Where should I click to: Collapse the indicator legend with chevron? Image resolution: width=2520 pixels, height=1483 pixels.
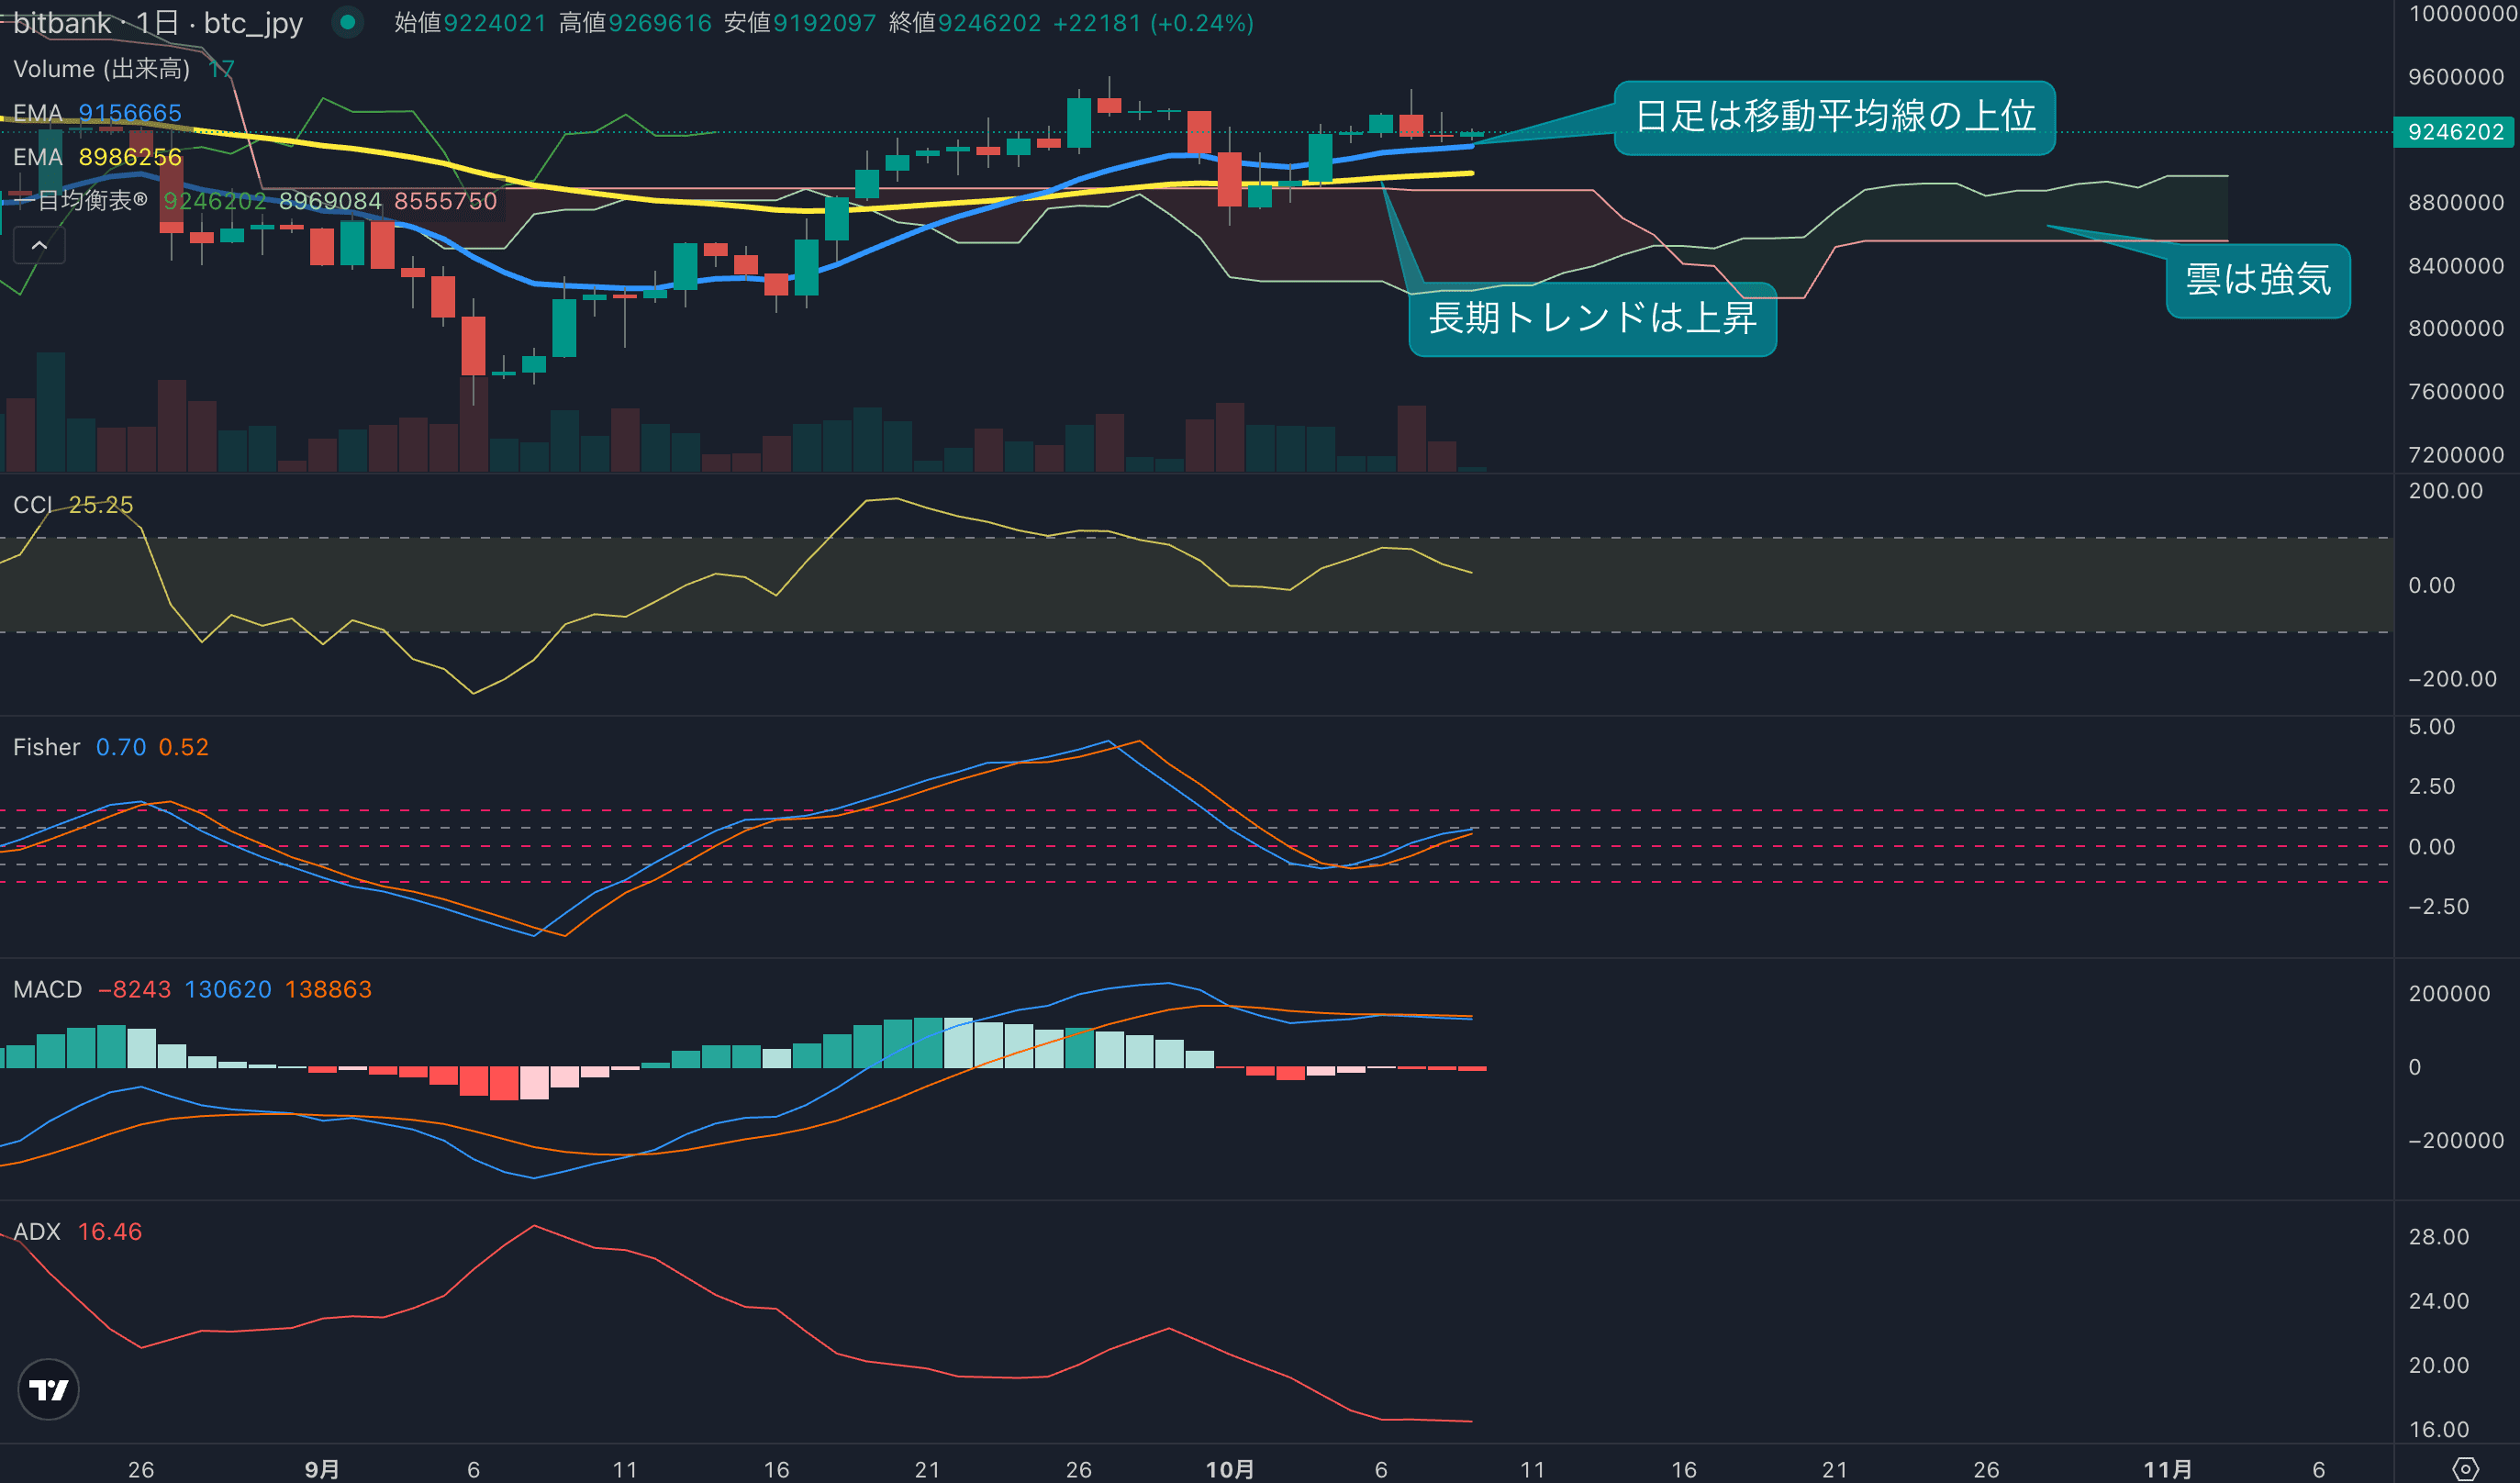pyautogui.click(x=39, y=245)
